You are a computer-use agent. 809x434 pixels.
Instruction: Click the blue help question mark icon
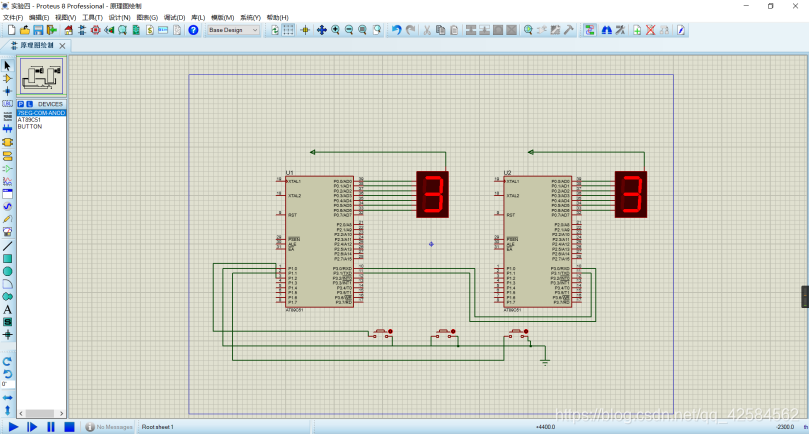click(193, 30)
